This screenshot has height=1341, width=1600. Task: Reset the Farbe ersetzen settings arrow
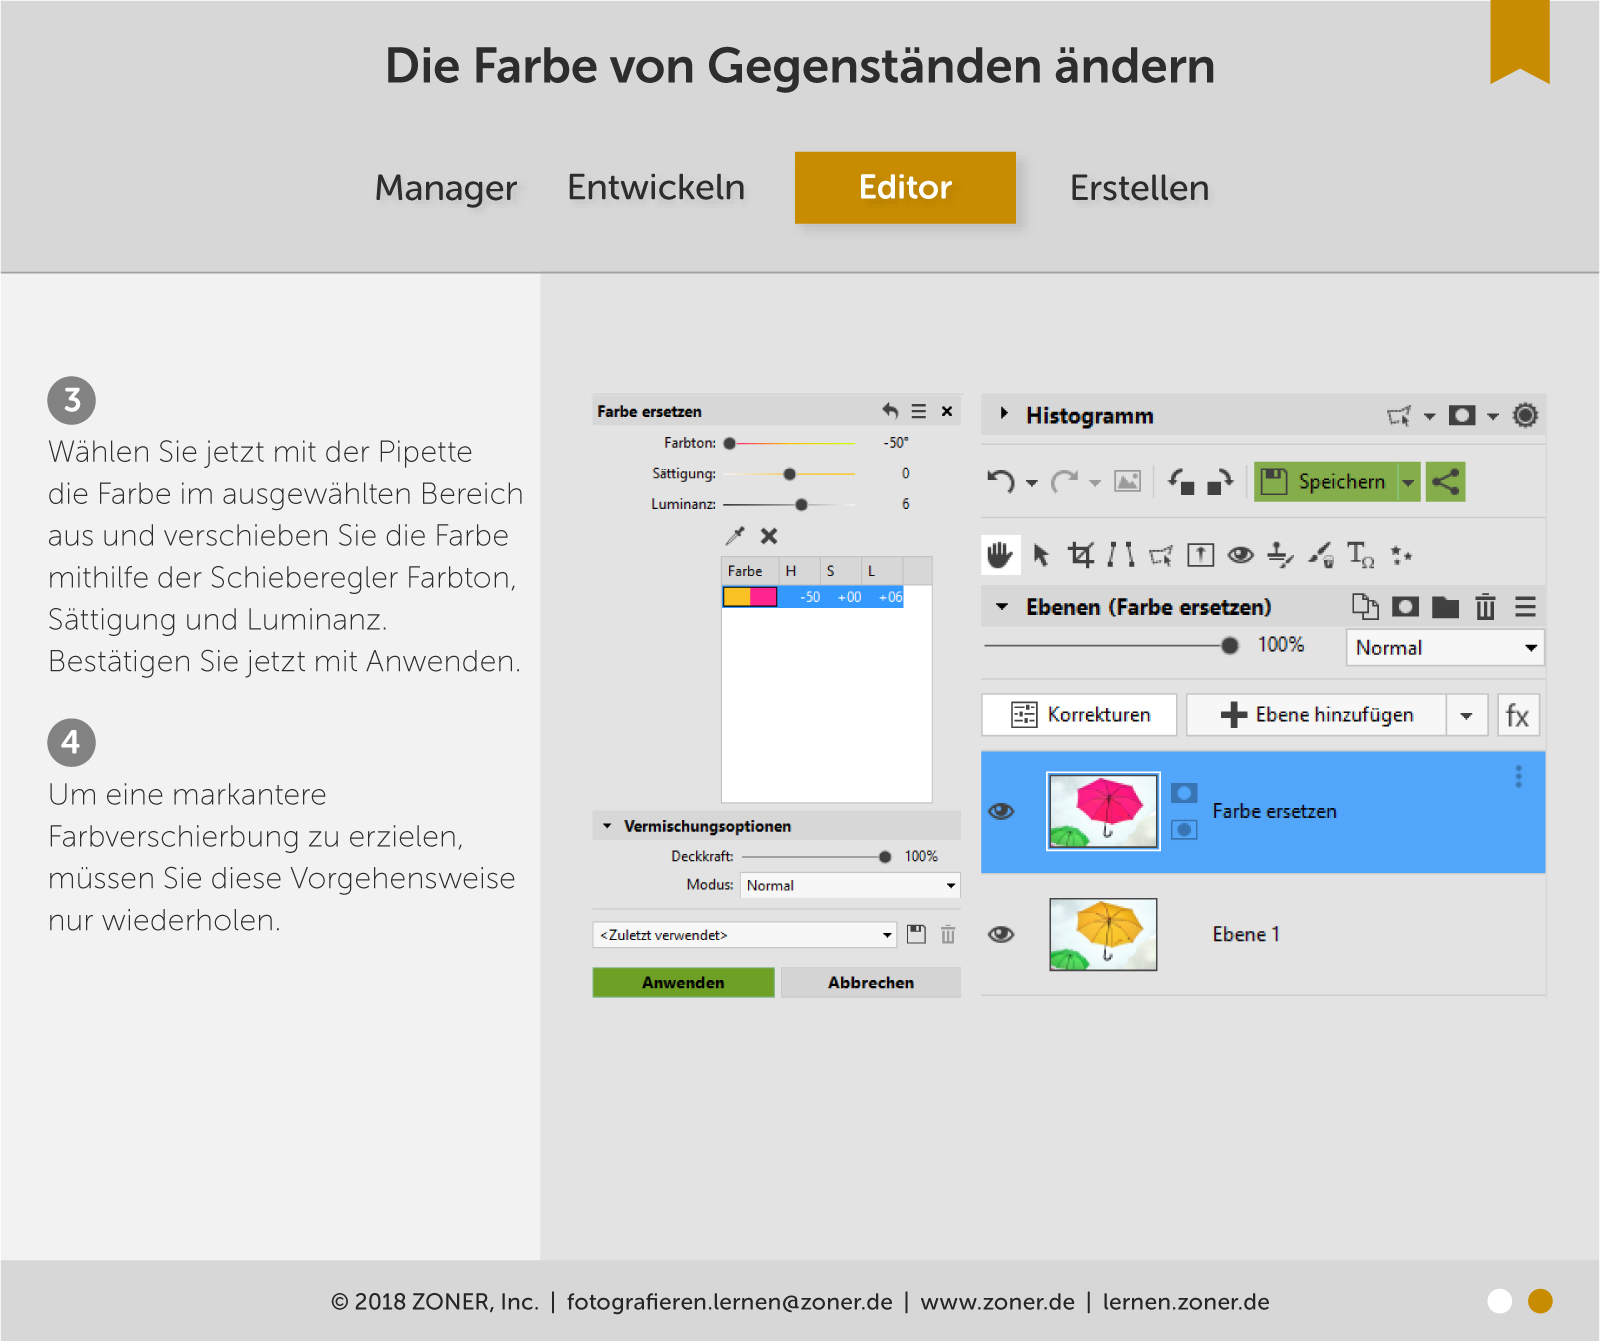click(890, 411)
